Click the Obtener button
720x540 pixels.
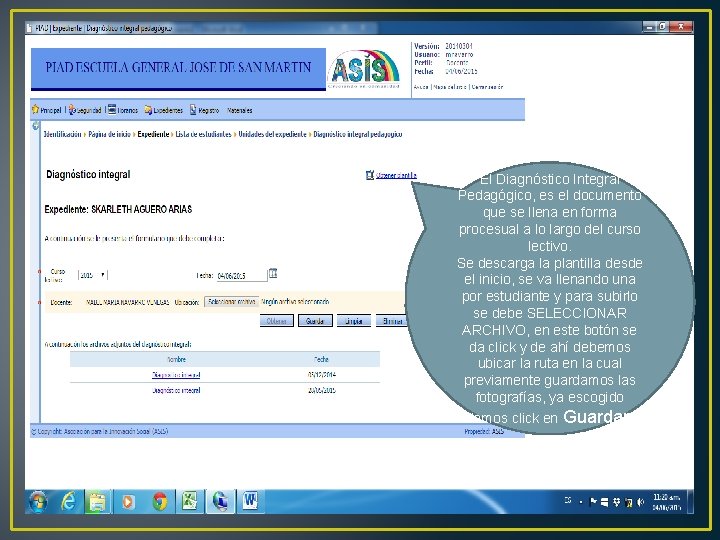(x=276, y=321)
